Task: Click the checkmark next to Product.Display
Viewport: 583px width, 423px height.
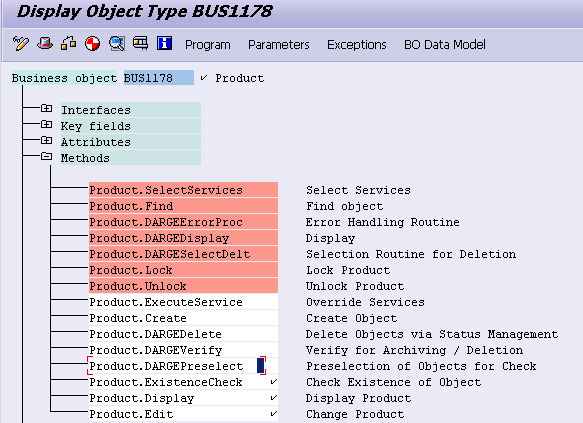Action: pyautogui.click(x=274, y=397)
